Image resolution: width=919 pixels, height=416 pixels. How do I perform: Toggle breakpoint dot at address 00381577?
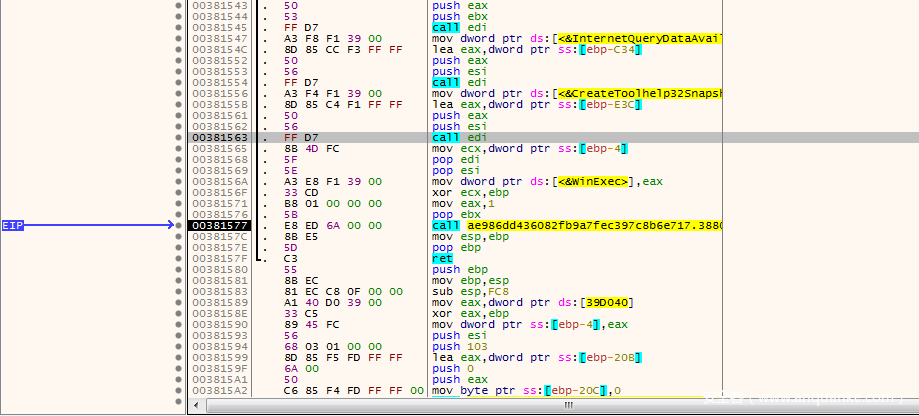point(179,226)
